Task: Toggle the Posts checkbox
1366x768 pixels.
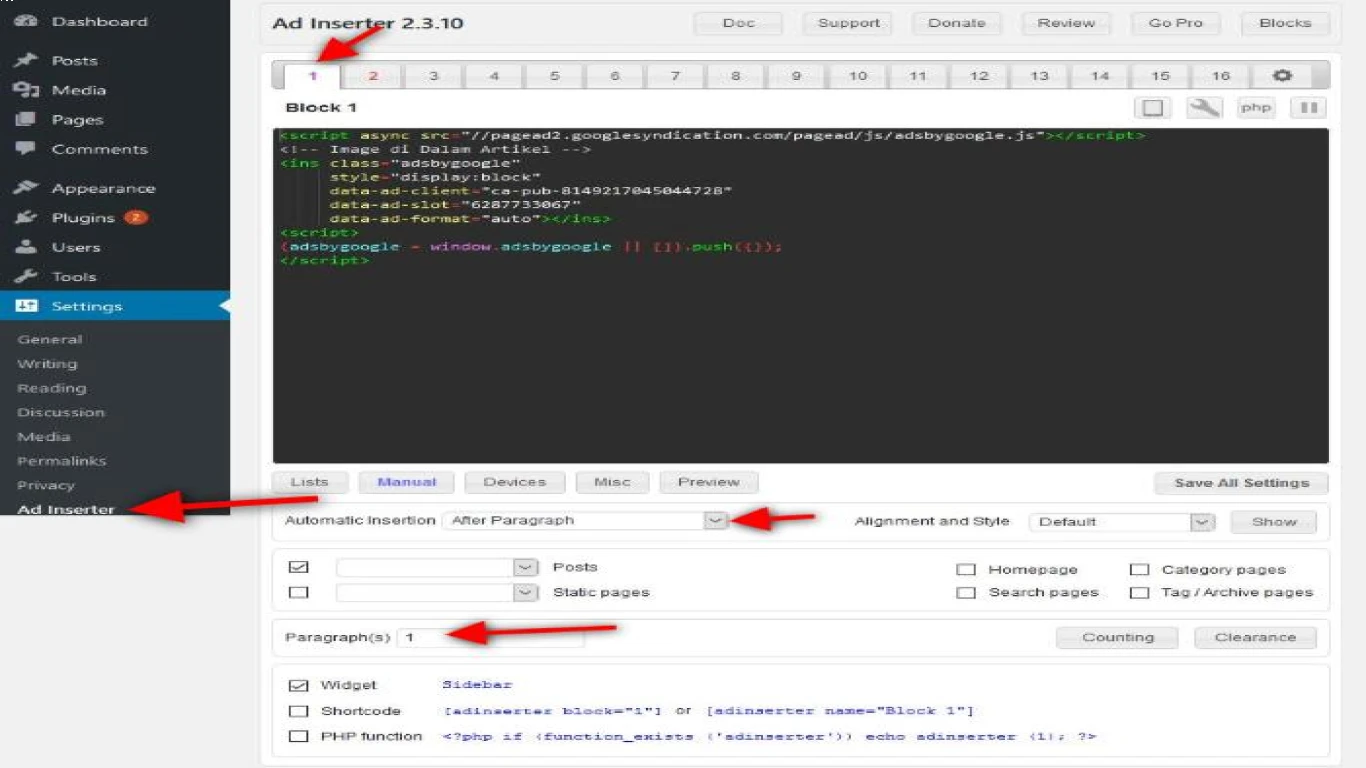Action: coord(298,567)
